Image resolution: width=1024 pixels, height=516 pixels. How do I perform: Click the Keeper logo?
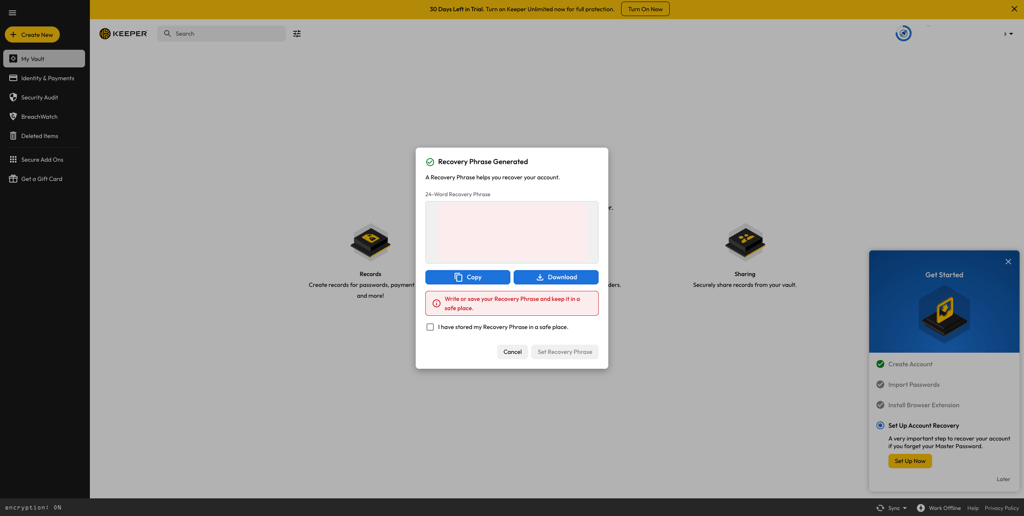pyautogui.click(x=123, y=33)
